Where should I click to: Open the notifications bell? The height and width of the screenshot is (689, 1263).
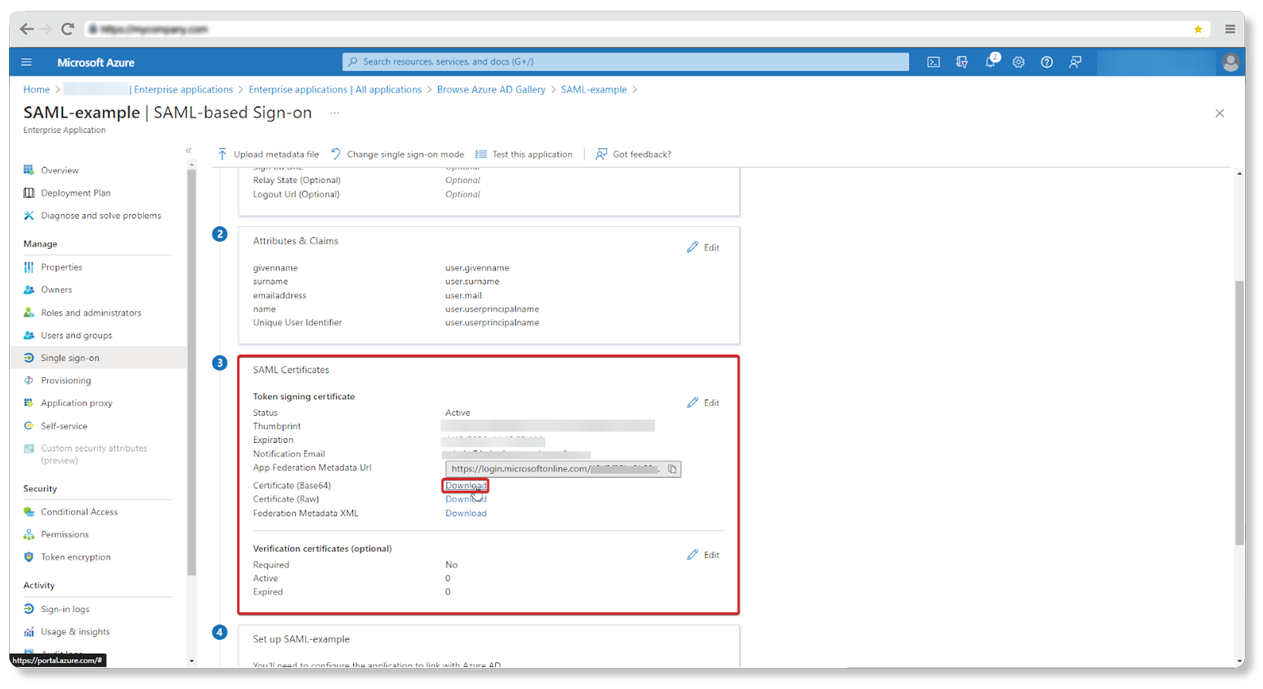991,62
